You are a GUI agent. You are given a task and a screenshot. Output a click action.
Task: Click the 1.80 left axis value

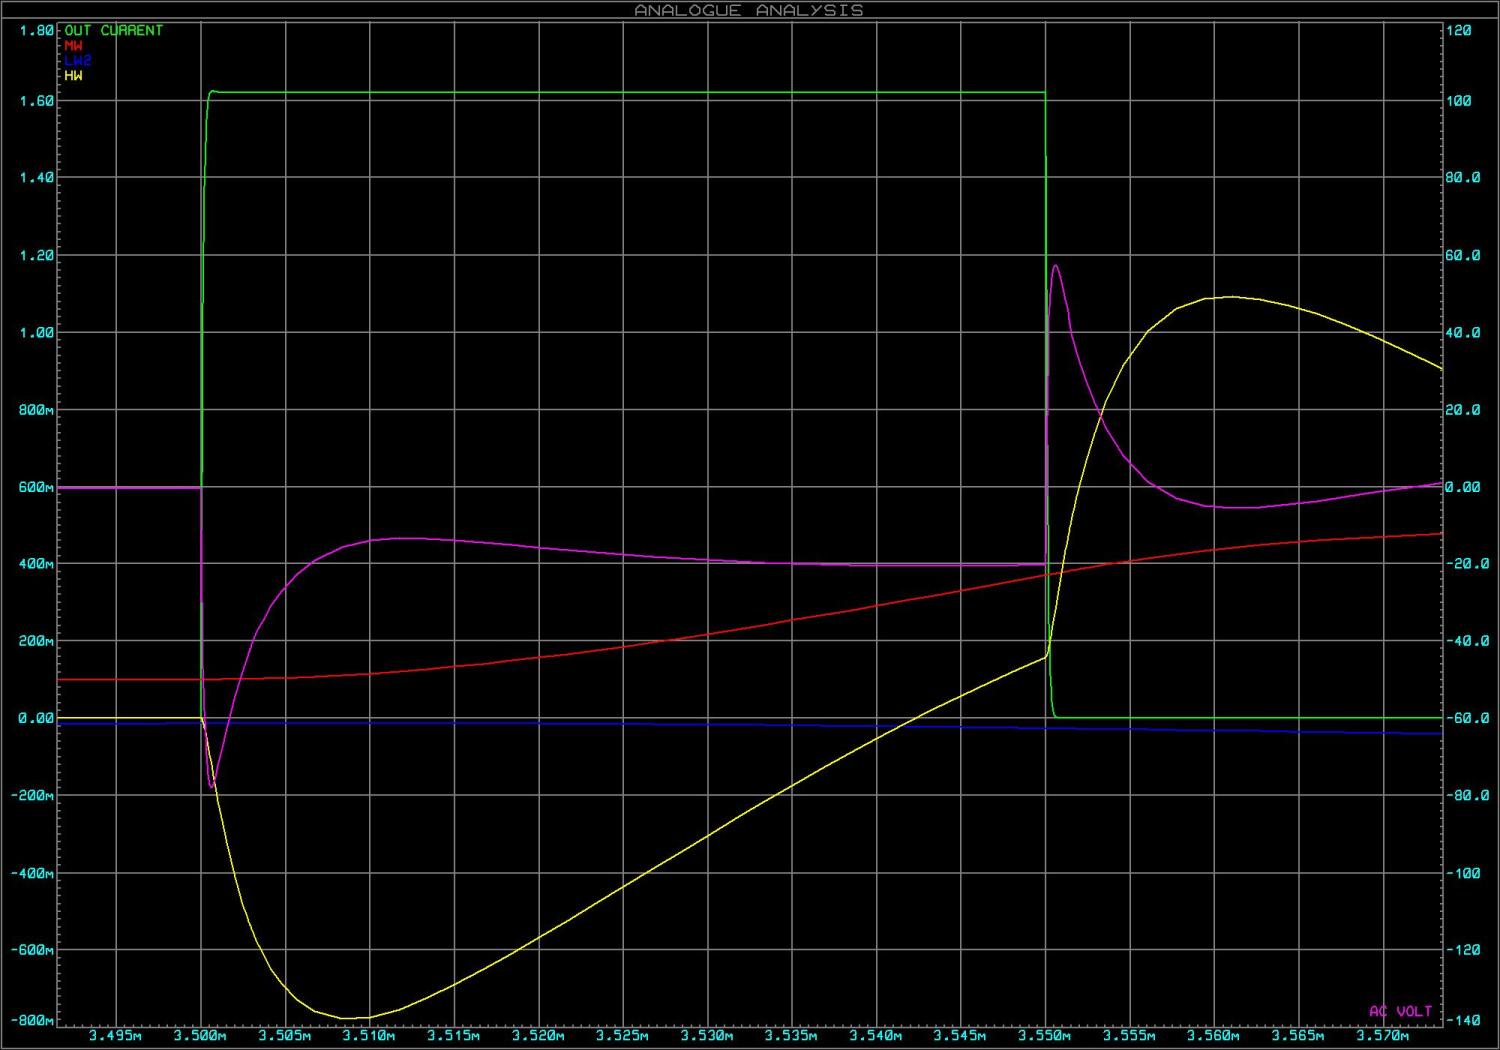point(37,31)
